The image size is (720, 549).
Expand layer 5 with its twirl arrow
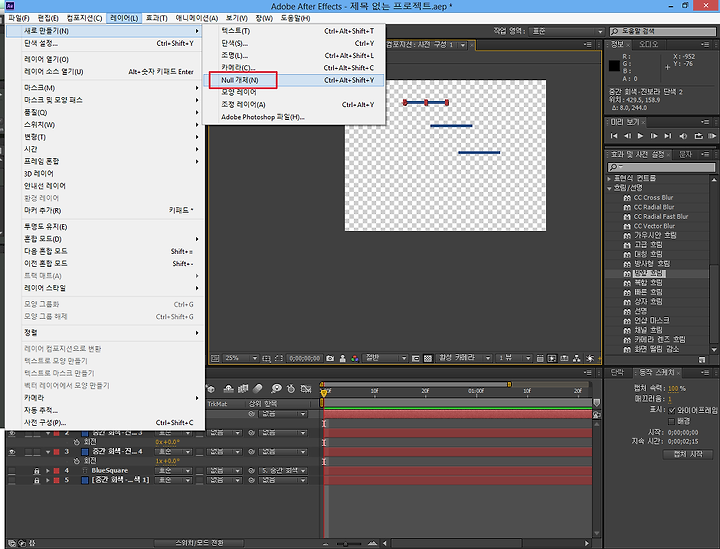coord(48,480)
